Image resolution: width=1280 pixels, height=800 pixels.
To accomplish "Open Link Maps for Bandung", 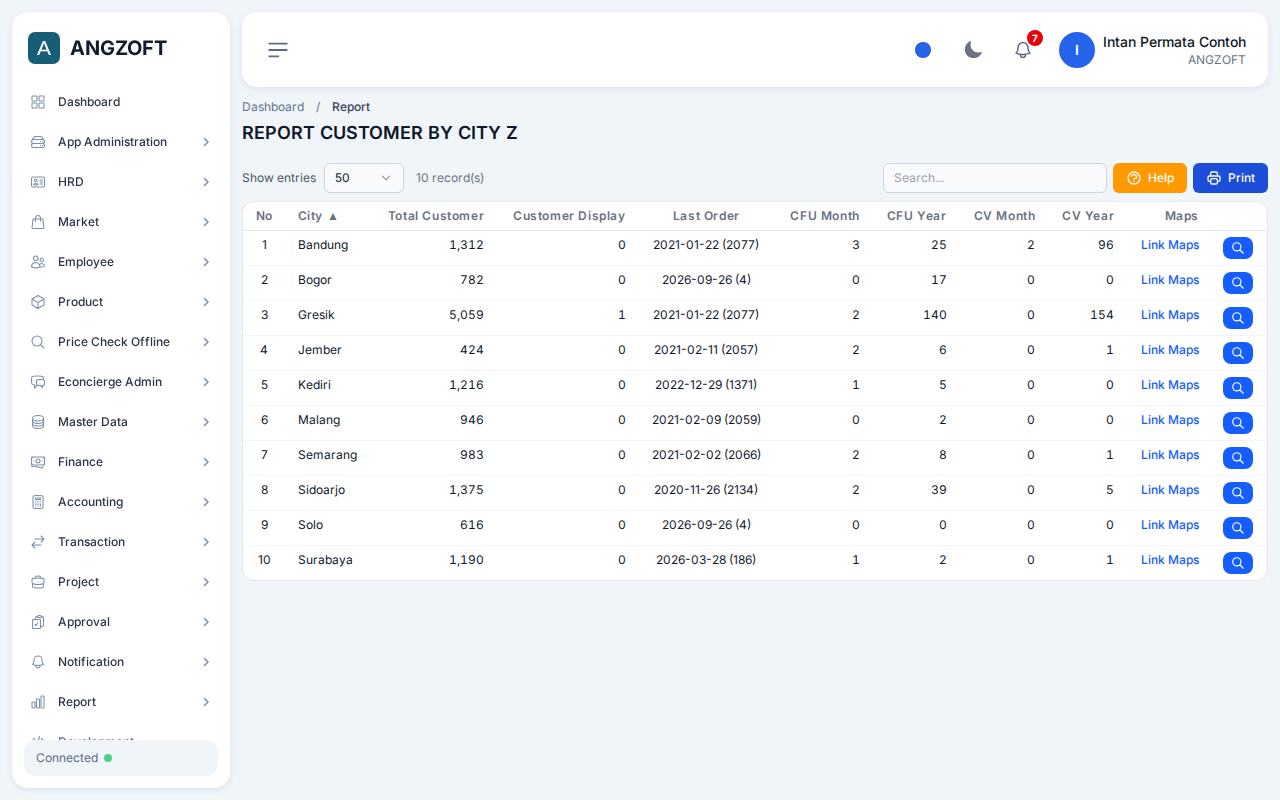I will pyautogui.click(x=1170, y=245).
